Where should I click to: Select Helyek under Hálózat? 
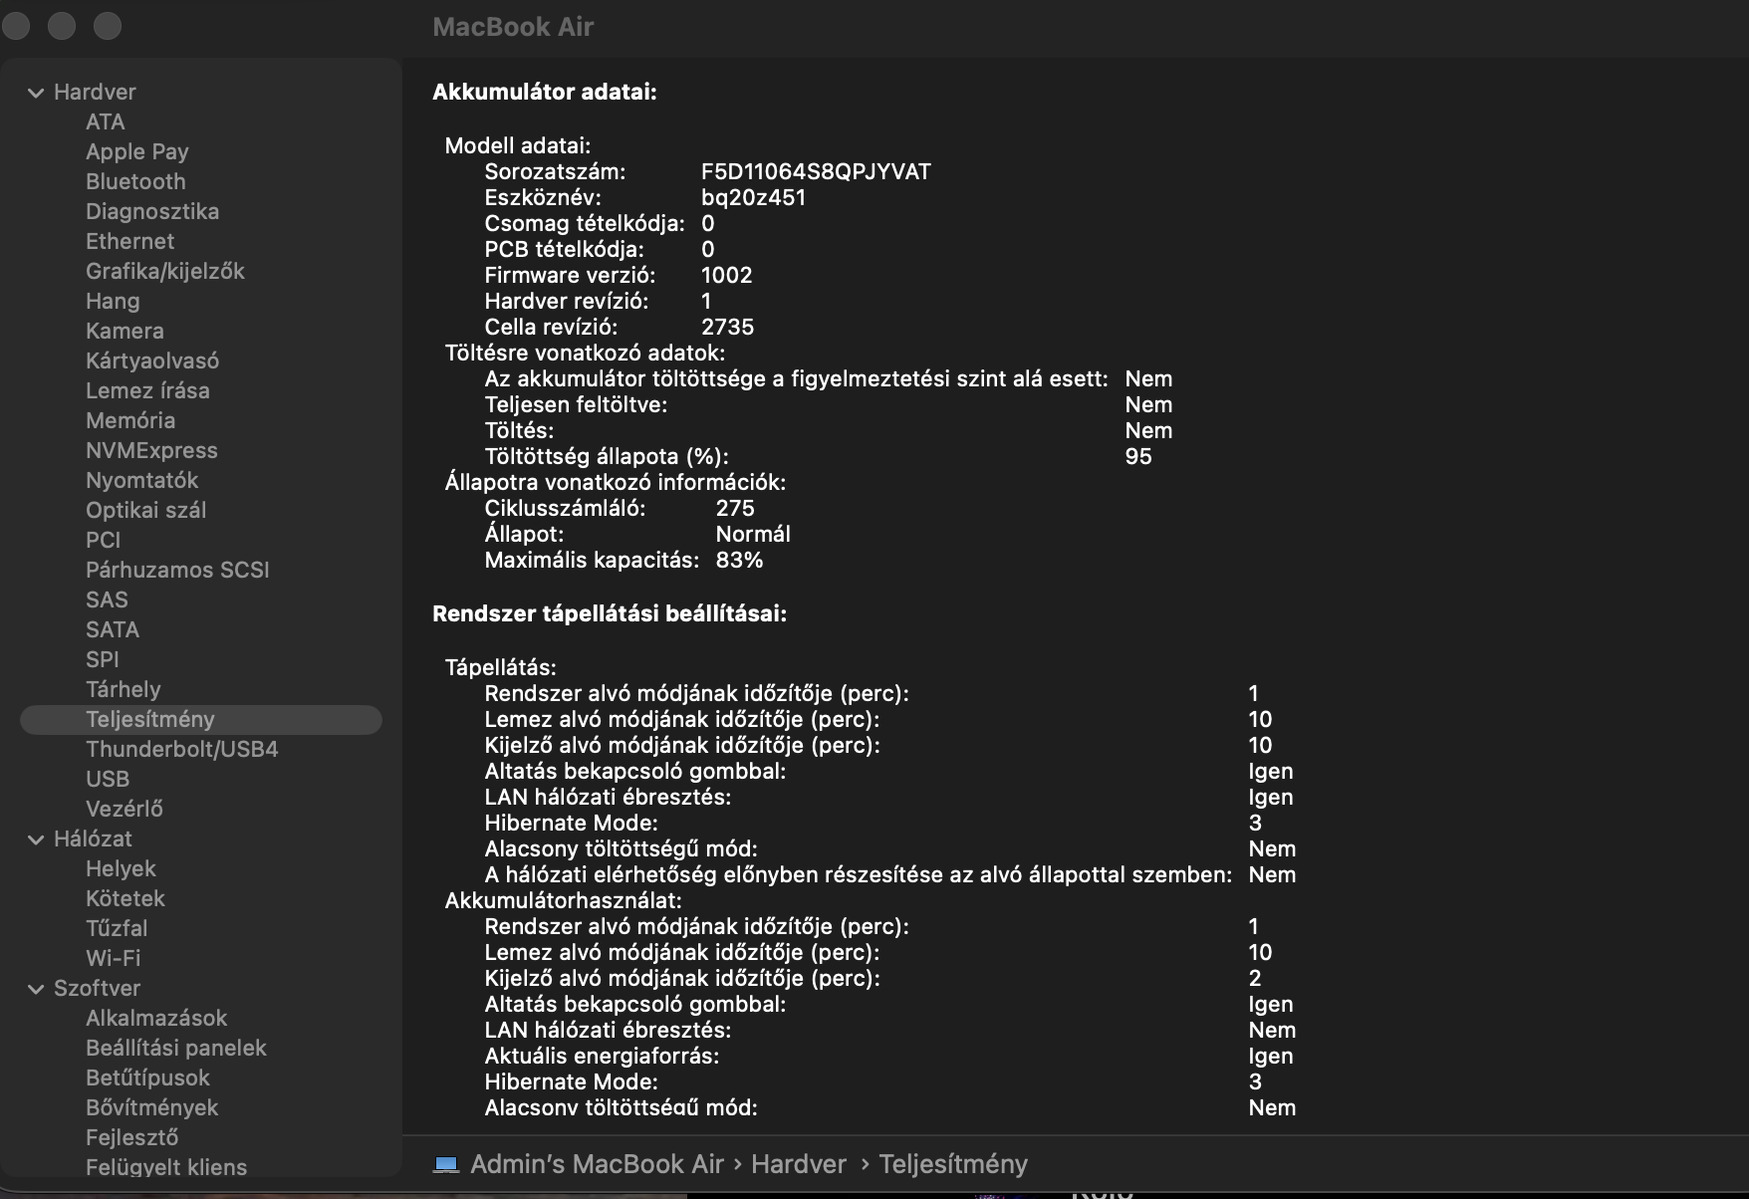[x=121, y=869]
